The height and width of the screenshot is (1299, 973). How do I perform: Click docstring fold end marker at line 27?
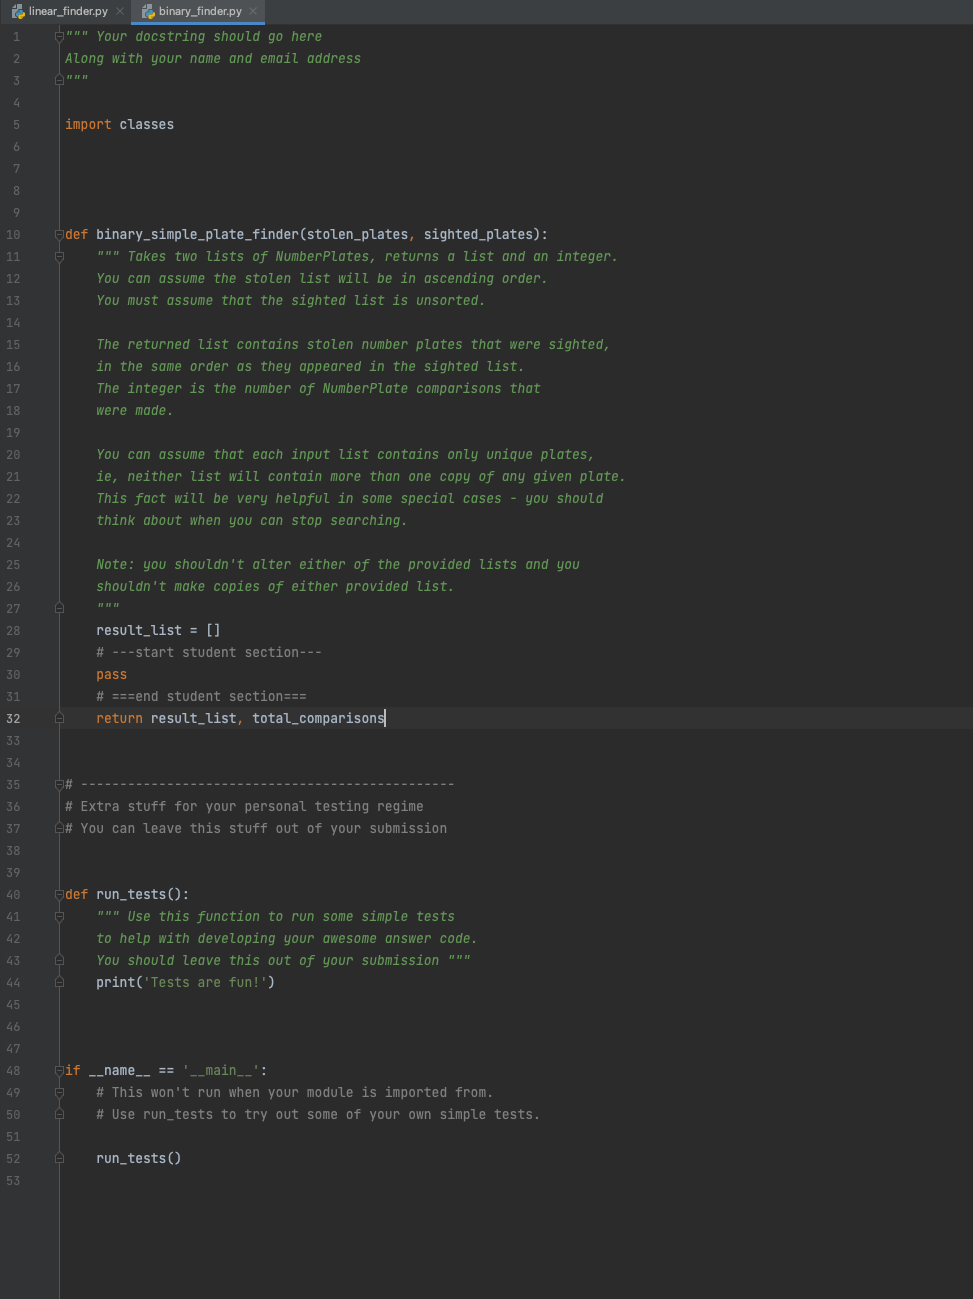pyautogui.click(x=59, y=608)
